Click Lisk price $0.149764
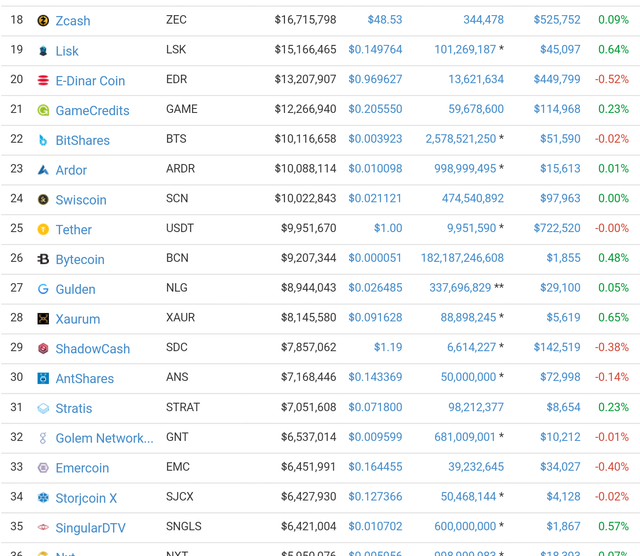This screenshot has width=640, height=556. point(375,49)
